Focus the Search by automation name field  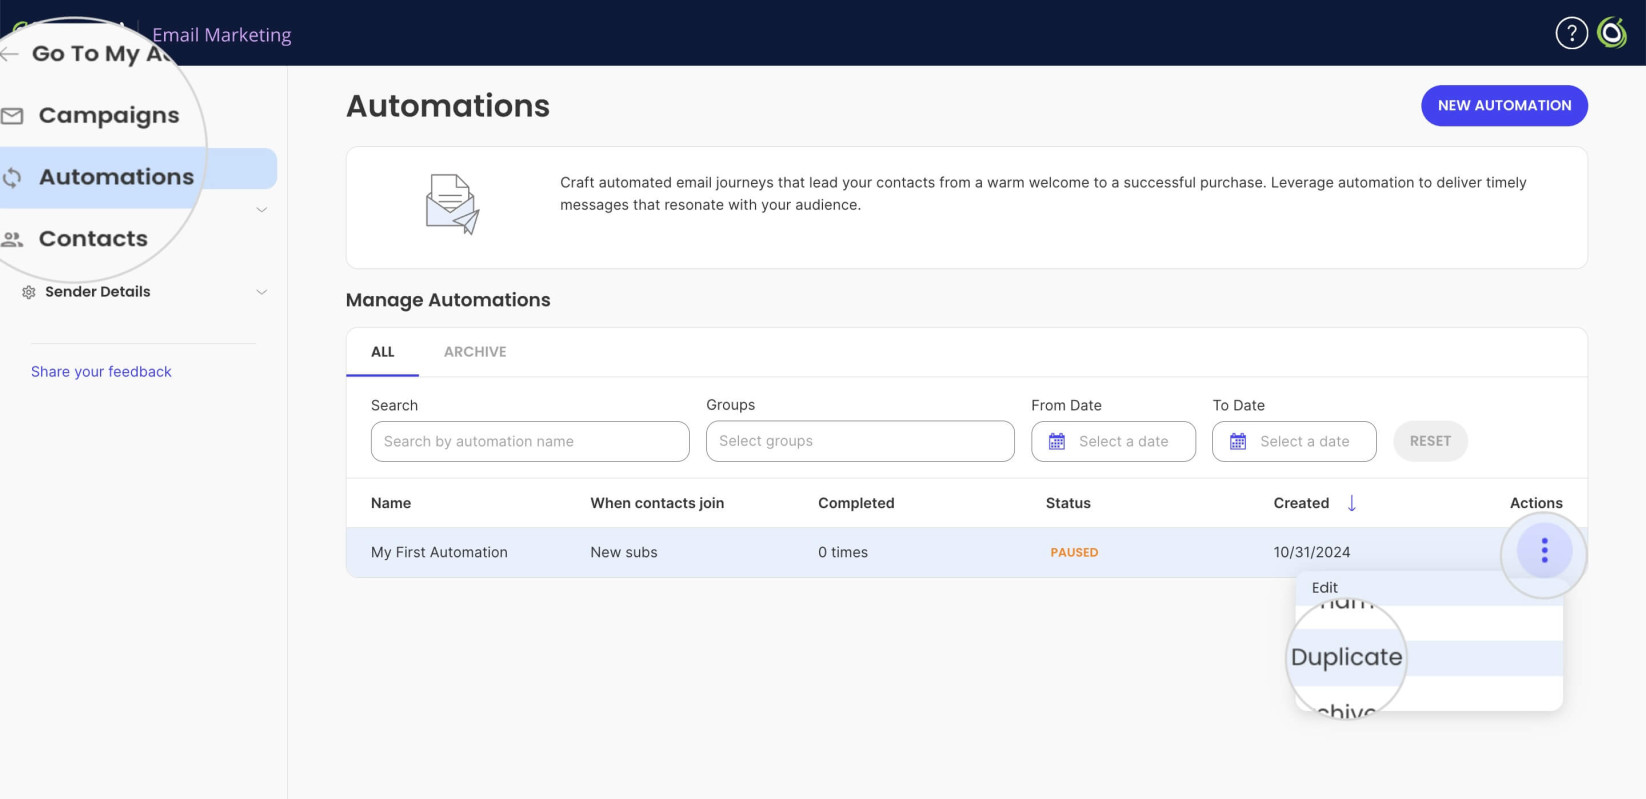click(530, 441)
